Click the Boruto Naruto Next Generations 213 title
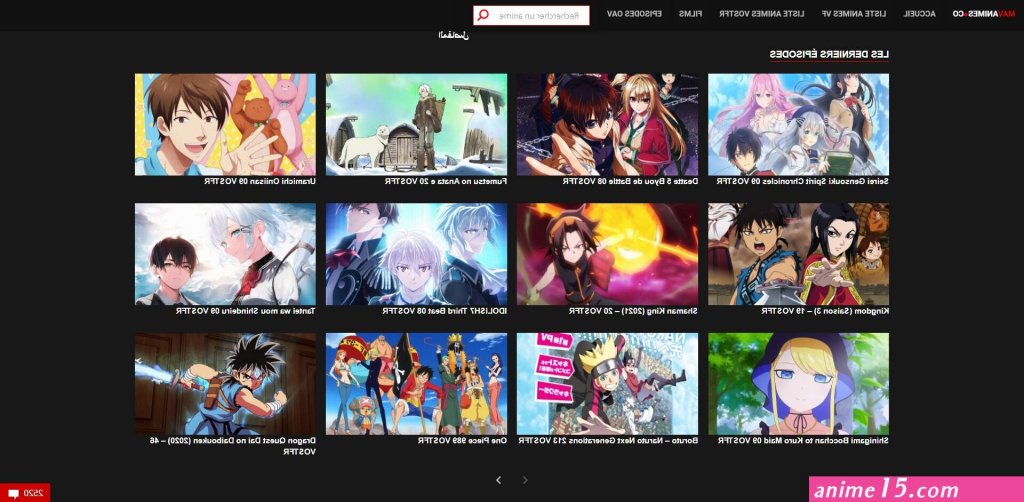The image size is (1024, 502). point(608,441)
